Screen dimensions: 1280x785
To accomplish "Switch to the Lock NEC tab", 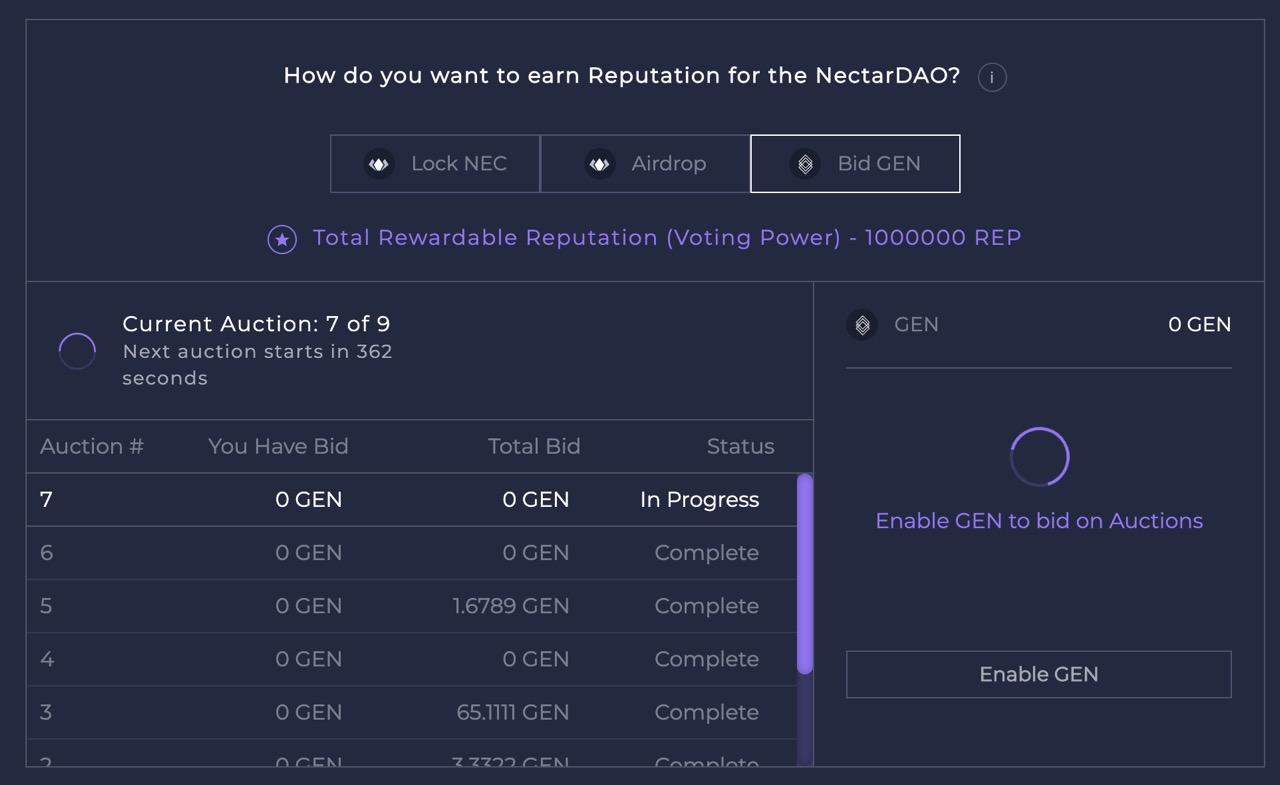I will tap(435, 164).
